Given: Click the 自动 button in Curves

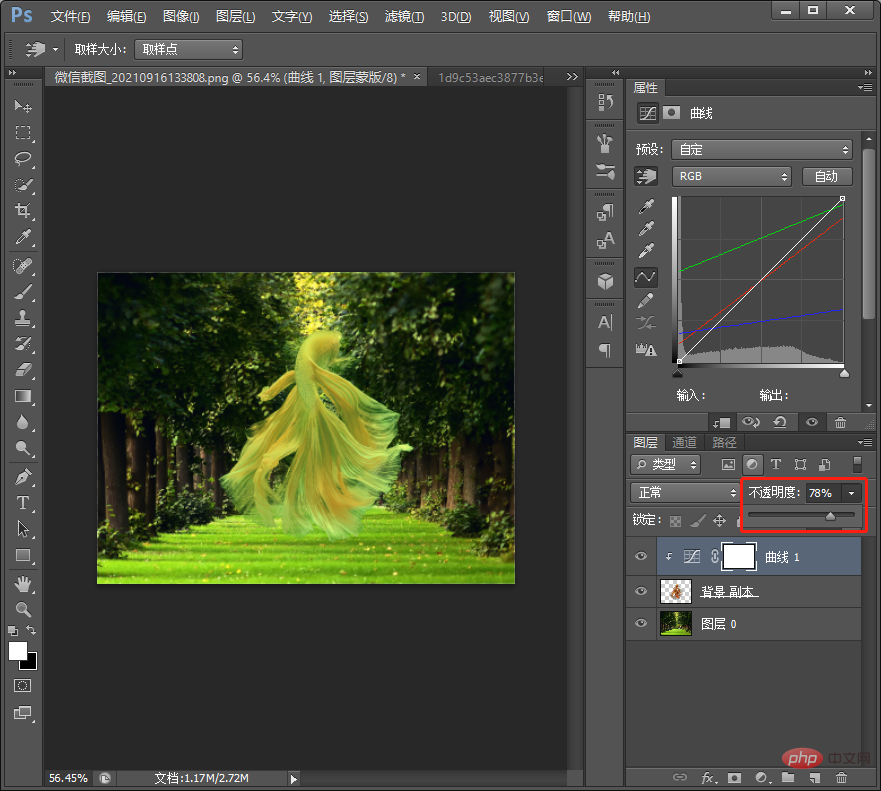Looking at the screenshot, I should coord(826,176).
